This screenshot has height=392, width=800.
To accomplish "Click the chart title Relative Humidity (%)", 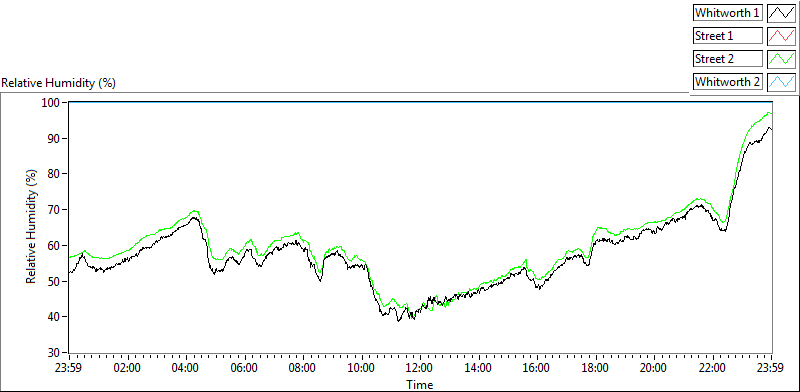I will click(59, 83).
